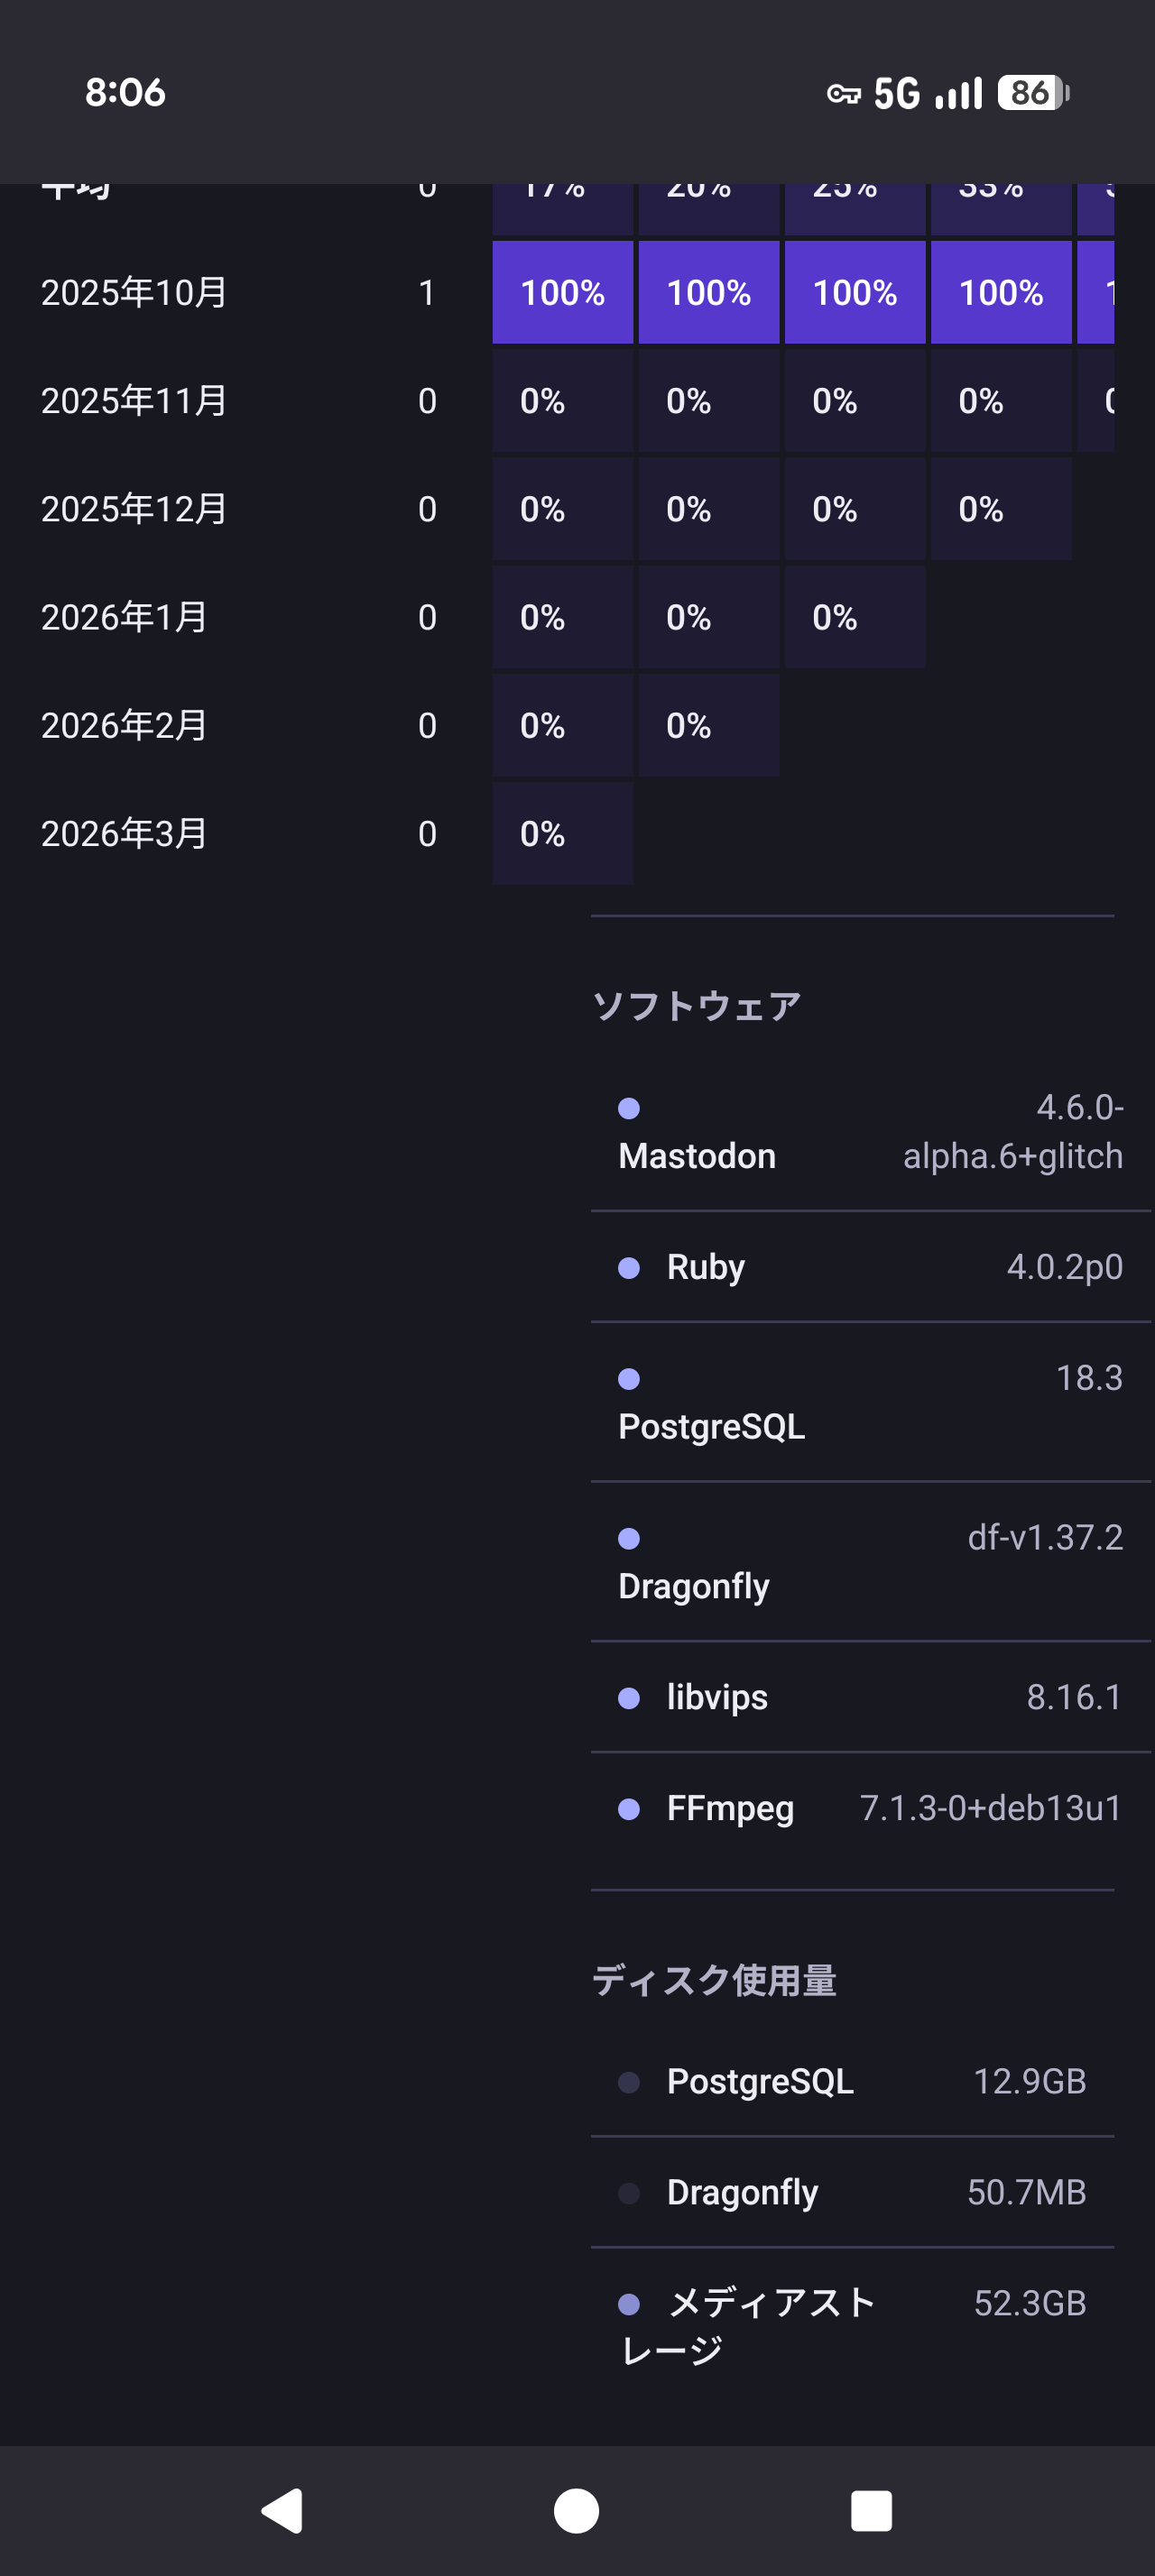Tap the status dot beside Ruby
Screen dimensions: 1155x2576
629,1268
